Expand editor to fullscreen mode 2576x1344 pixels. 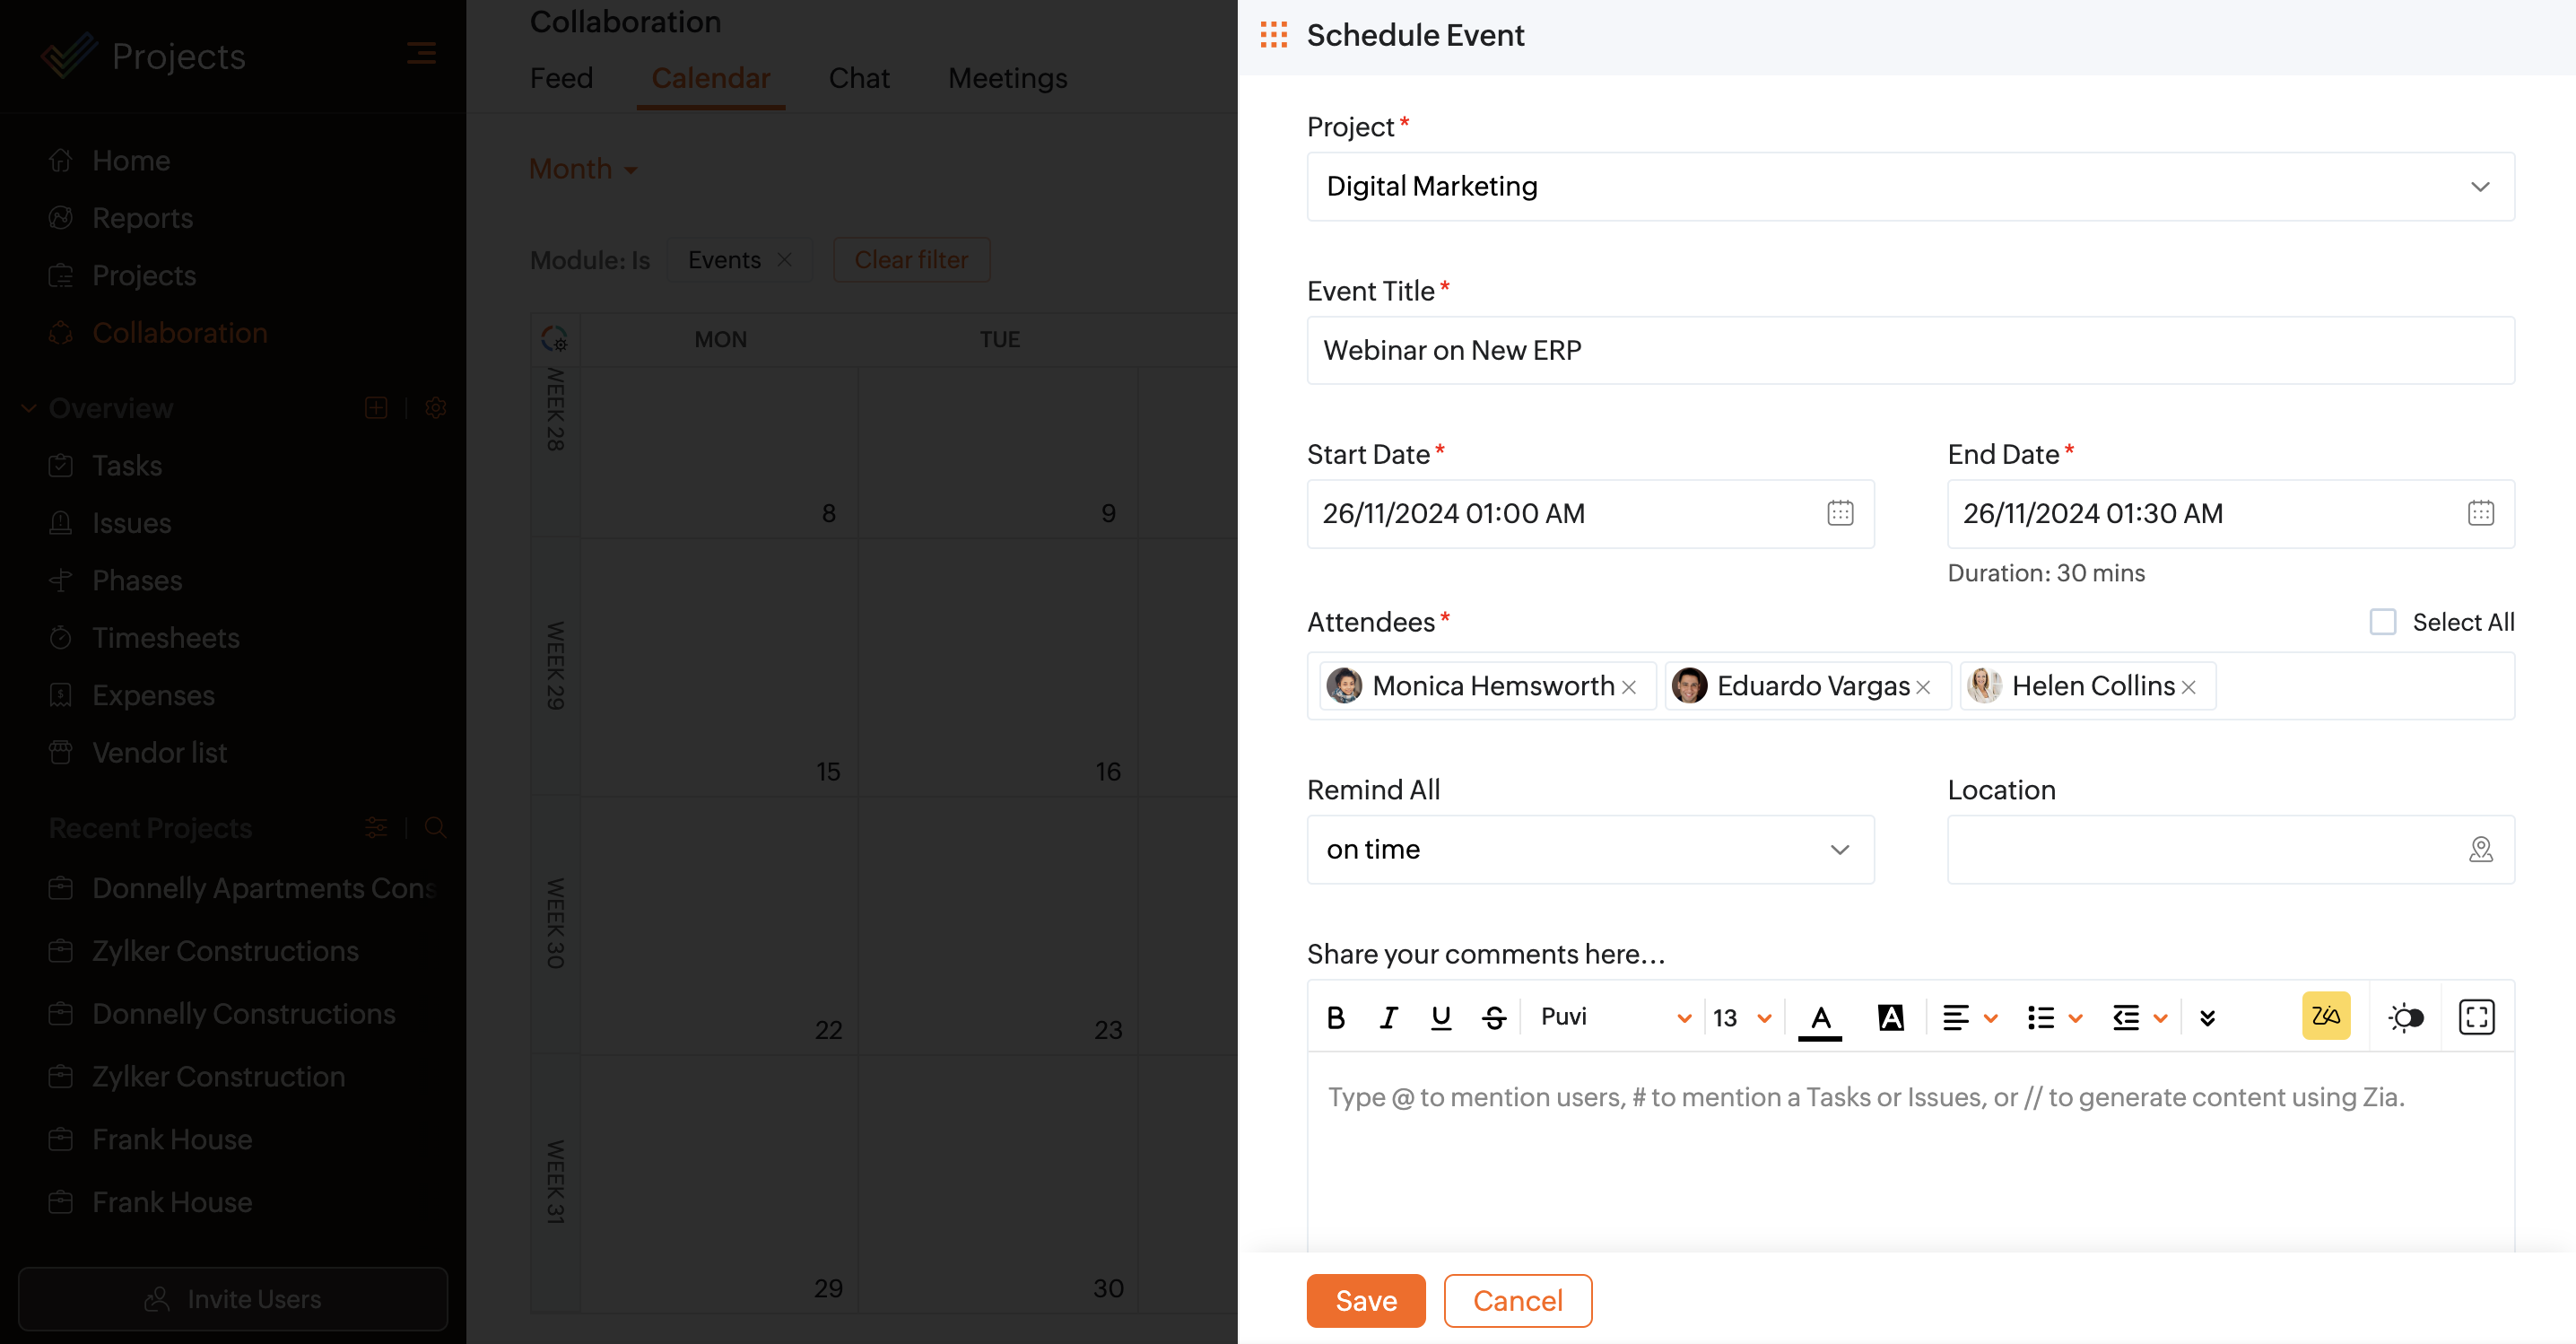point(2476,1017)
